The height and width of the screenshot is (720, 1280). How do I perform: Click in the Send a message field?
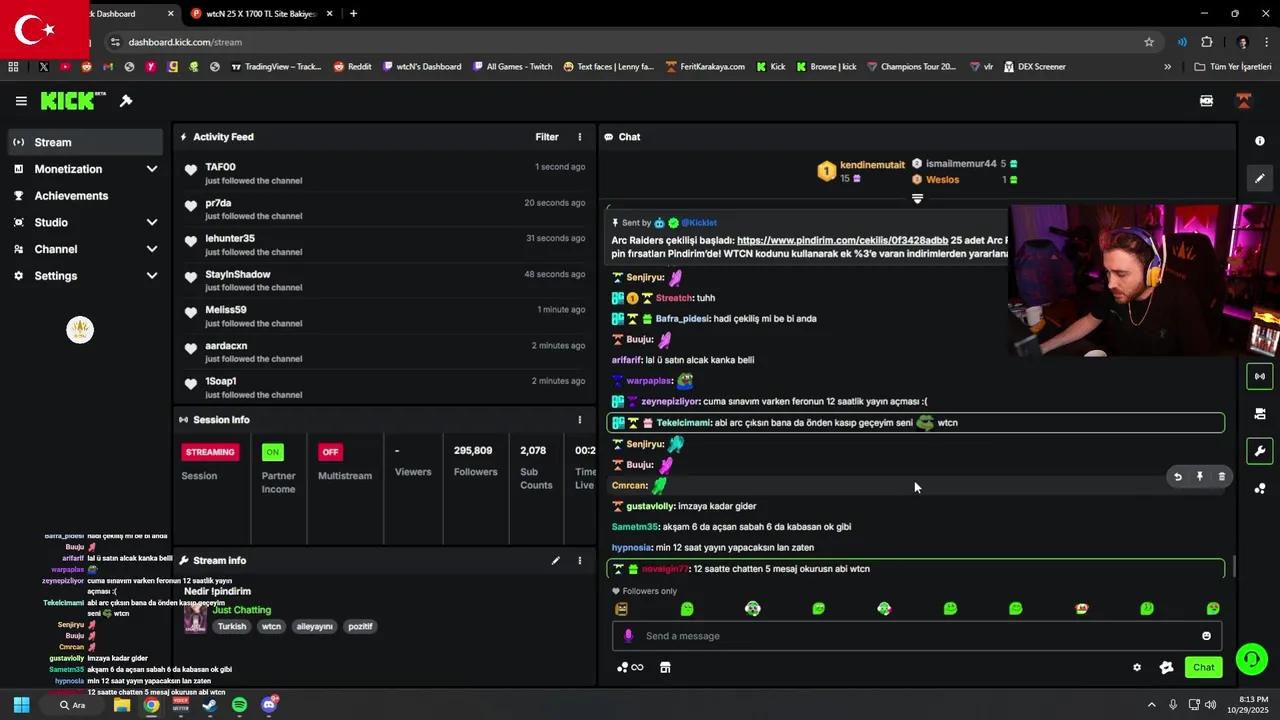point(915,636)
